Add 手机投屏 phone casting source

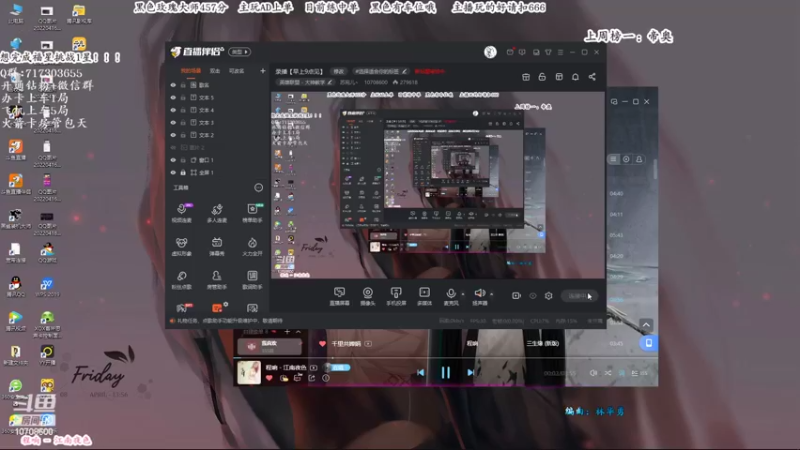396,296
